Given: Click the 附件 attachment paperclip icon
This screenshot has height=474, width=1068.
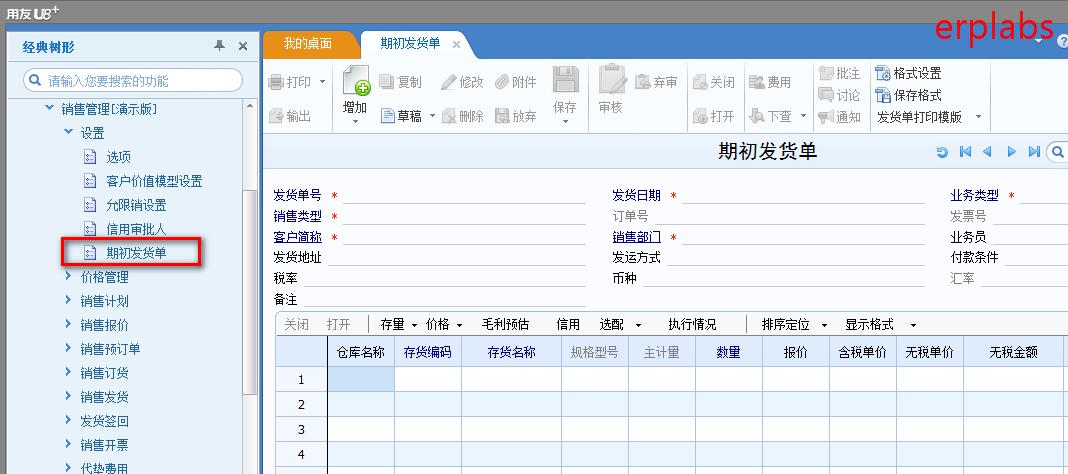Looking at the screenshot, I should pos(502,82).
